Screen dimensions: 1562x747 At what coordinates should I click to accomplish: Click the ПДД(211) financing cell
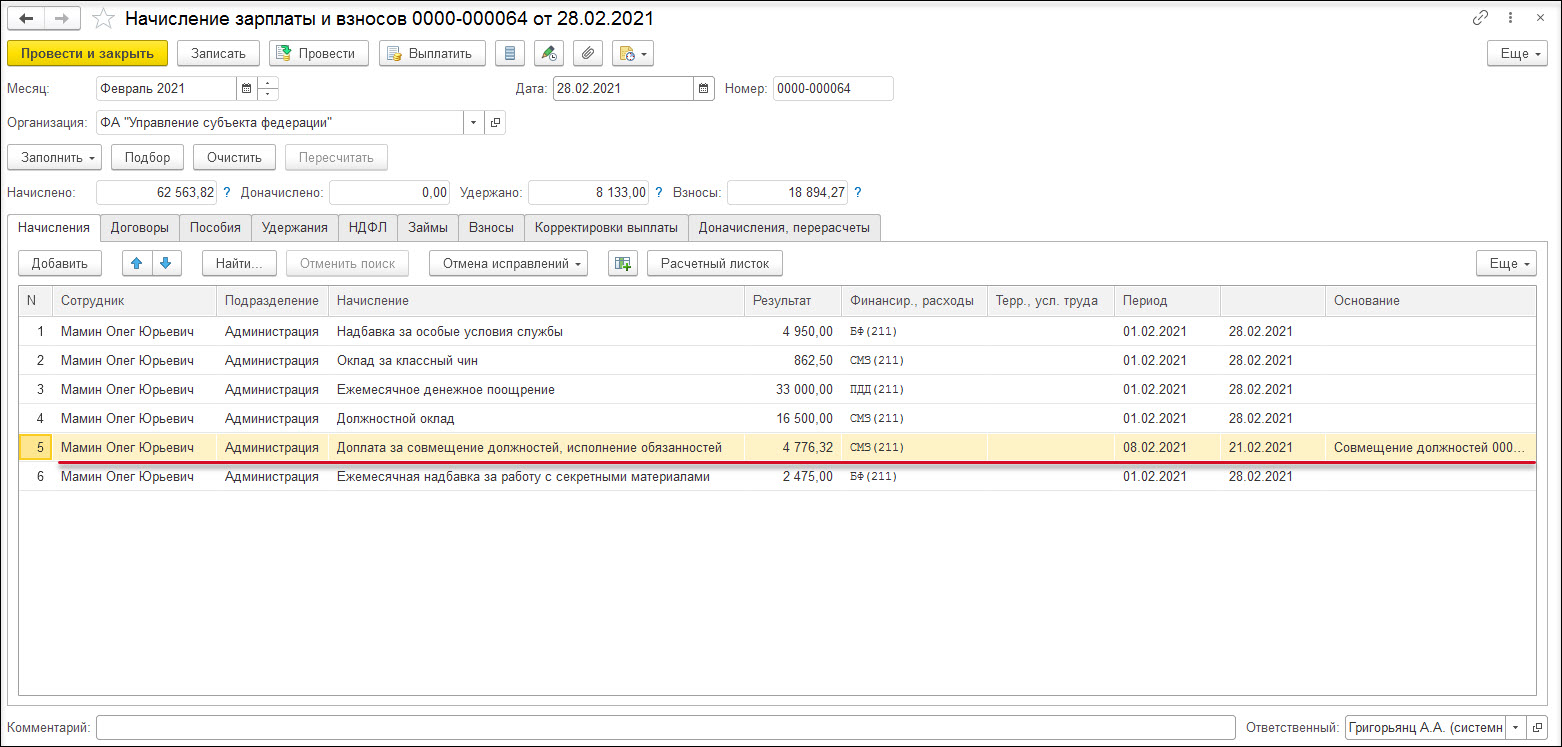[914, 389]
